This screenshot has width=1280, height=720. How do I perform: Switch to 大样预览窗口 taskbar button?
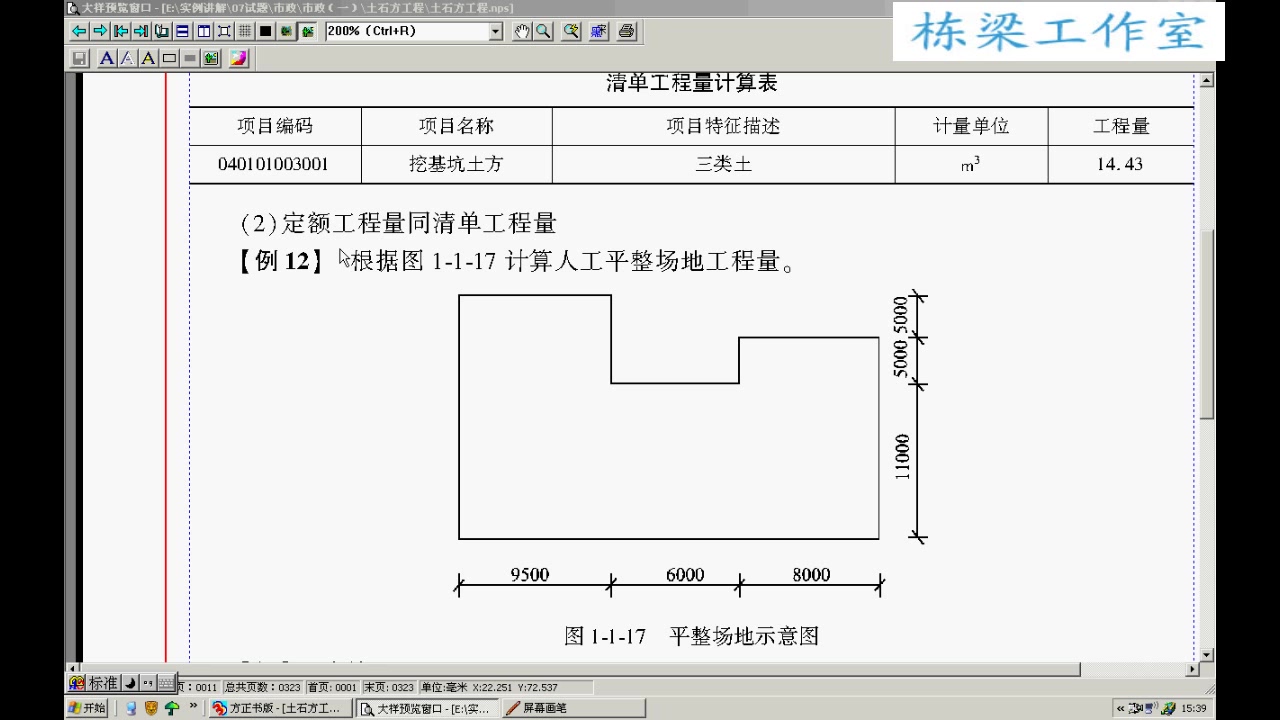(x=427, y=709)
